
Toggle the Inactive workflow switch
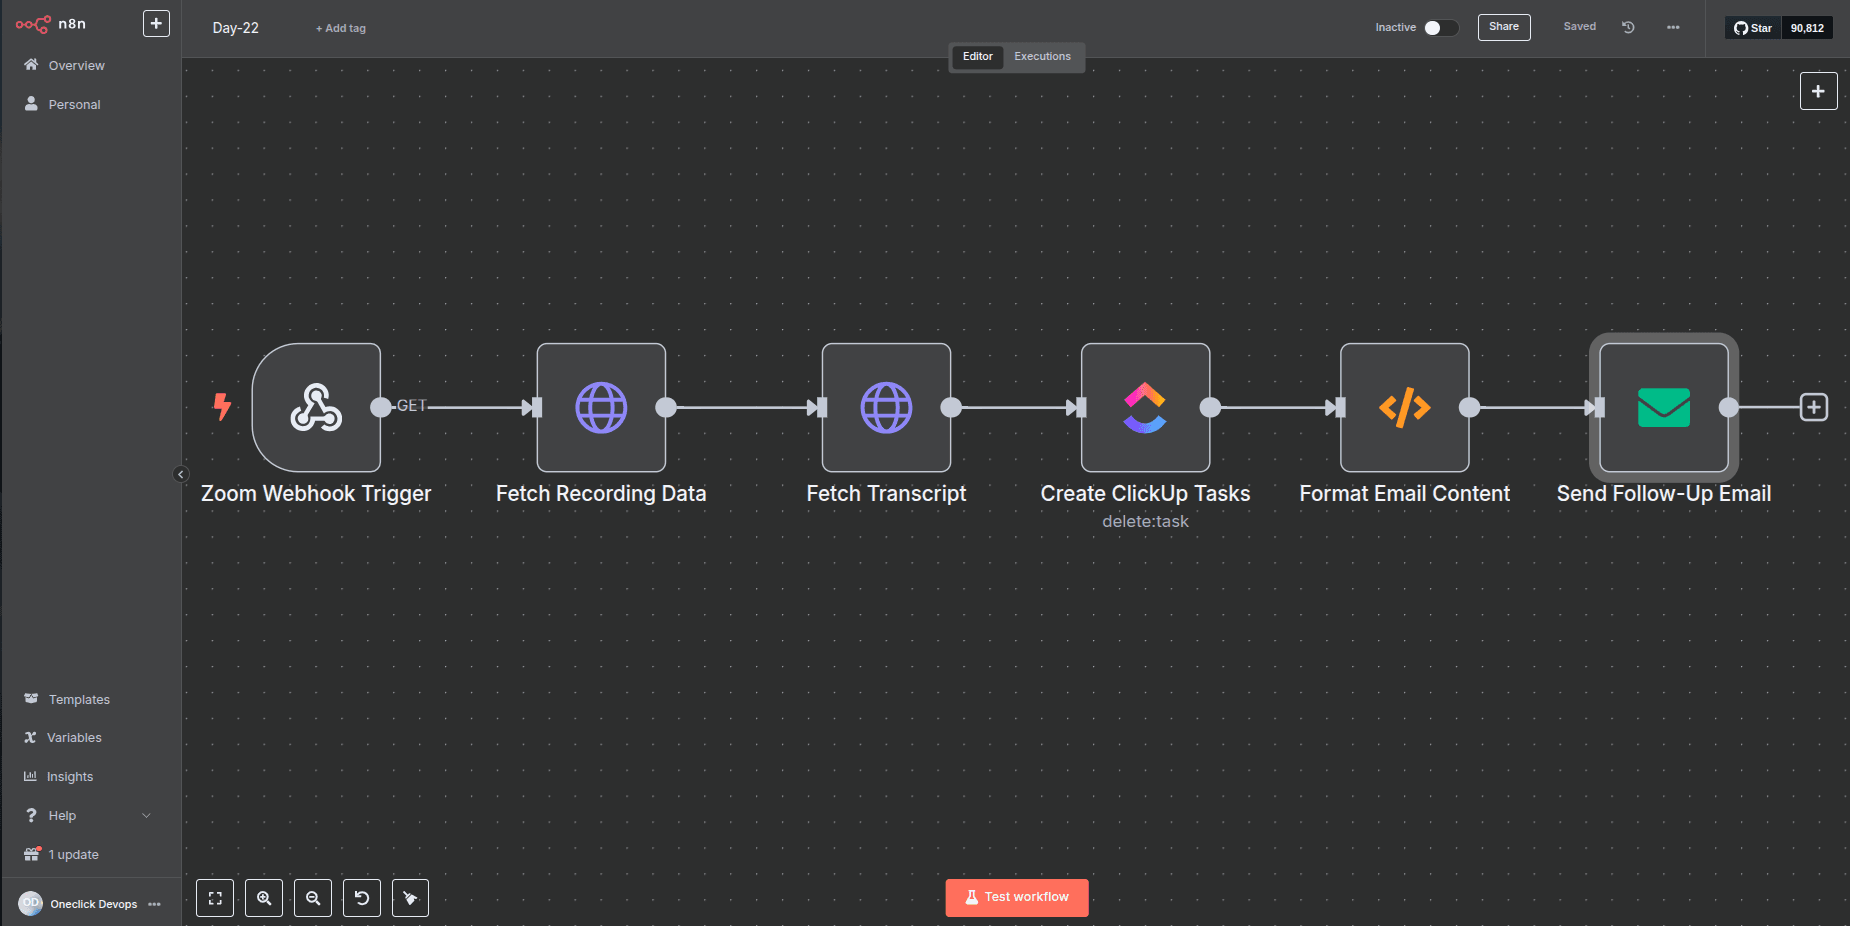(x=1440, y=28)
